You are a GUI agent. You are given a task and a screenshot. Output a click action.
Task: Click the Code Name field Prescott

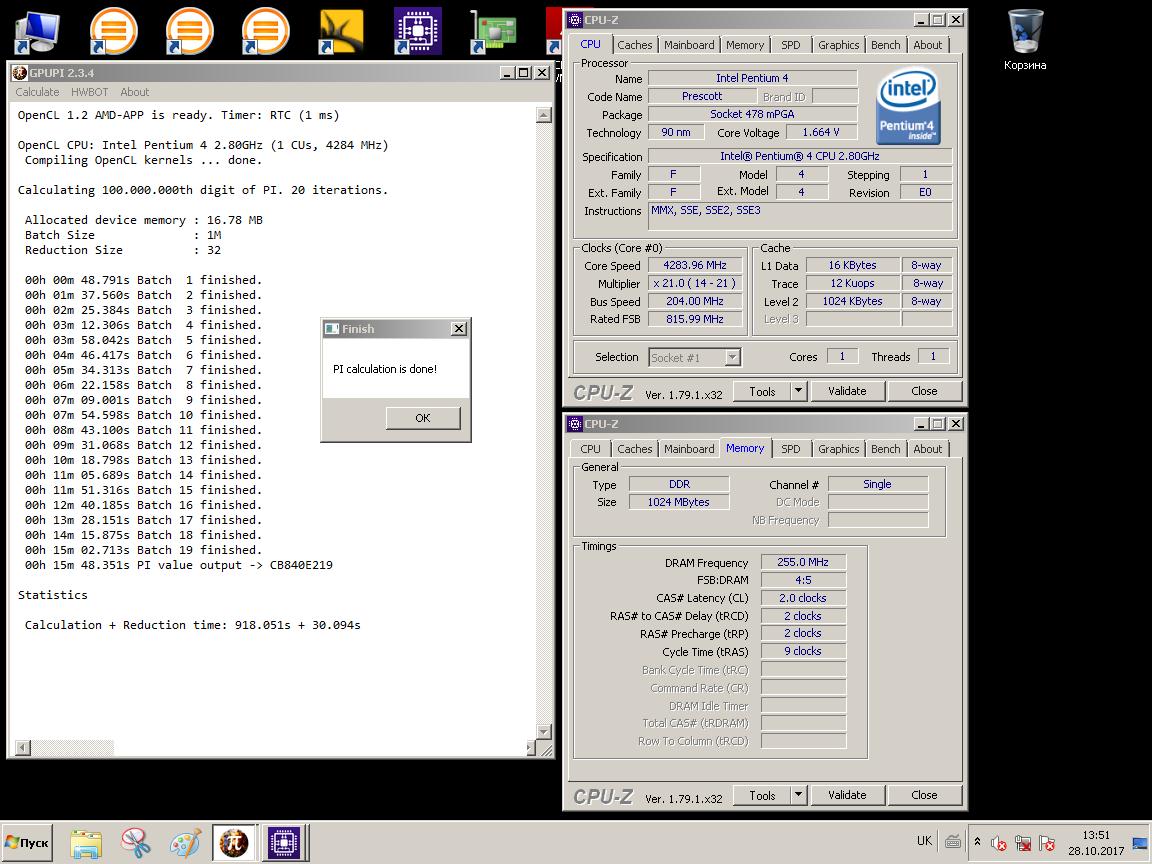(702, 96)
